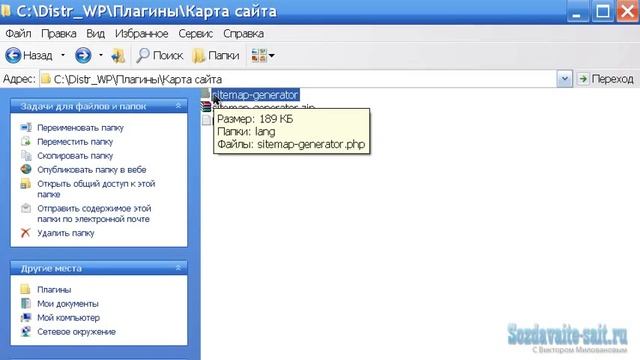Minimize the explorer window
Screen dimensions: 640x360
point(577,11)
